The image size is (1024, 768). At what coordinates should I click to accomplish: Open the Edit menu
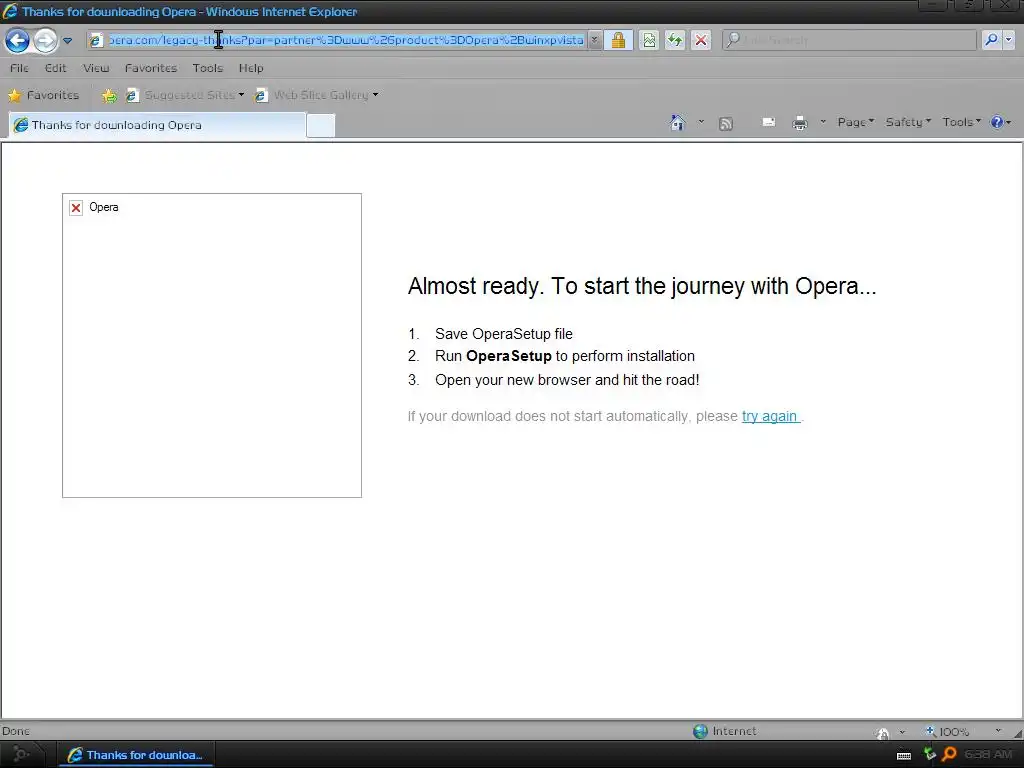click(x=56, y=68)
